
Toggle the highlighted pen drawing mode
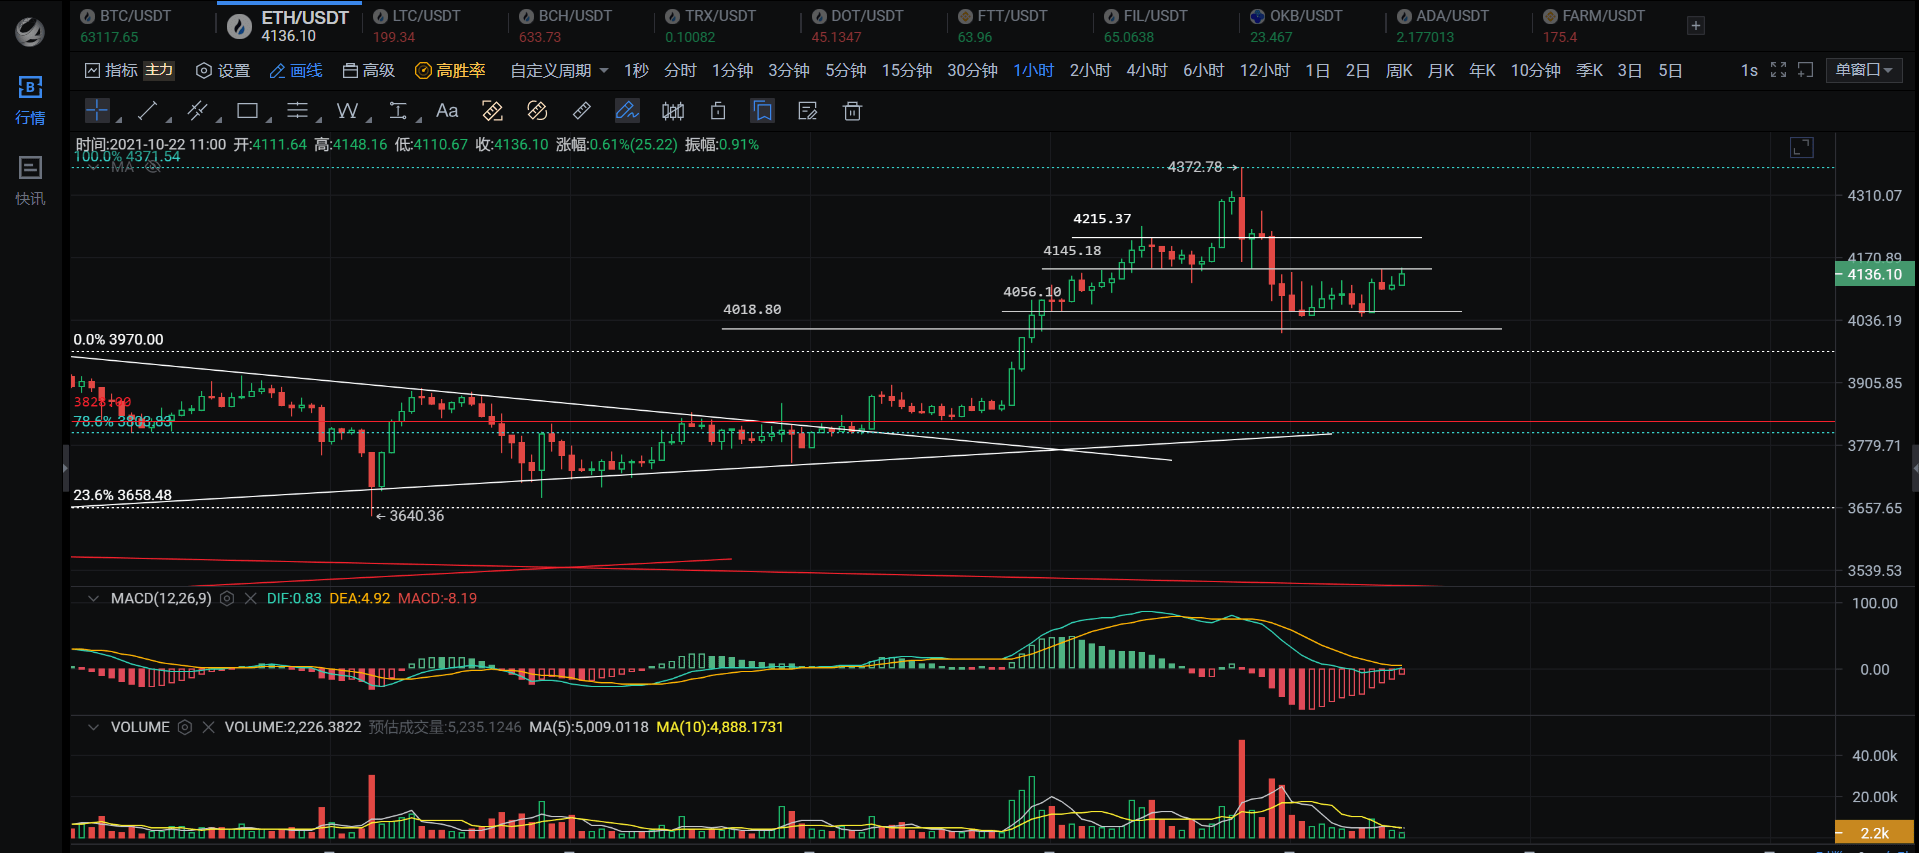click(x=627, y=110)
